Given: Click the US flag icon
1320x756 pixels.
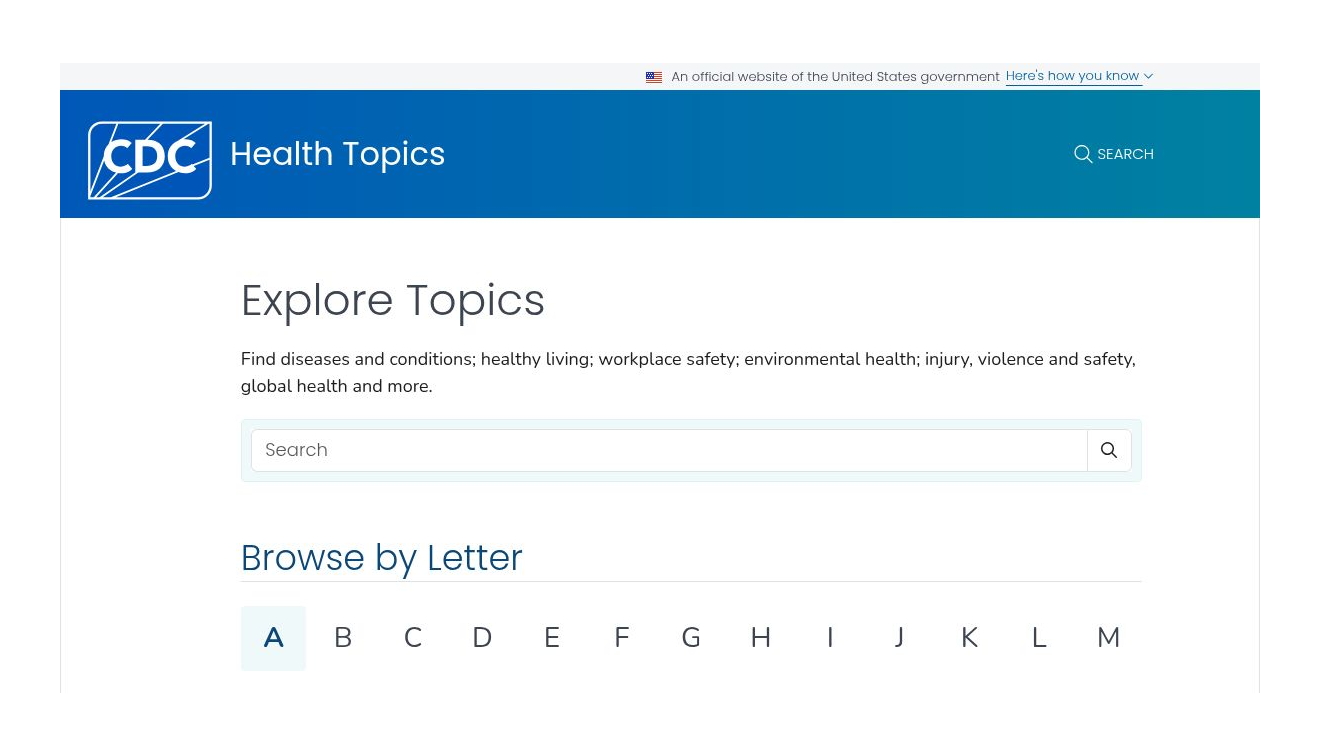Looking at the screenshot, I should coord(654,77).
